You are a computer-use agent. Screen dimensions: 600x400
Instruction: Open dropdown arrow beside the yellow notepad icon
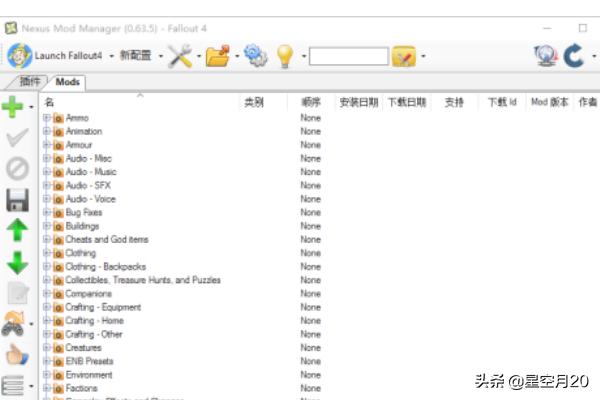pyautogui.click(x=423, y=56)
